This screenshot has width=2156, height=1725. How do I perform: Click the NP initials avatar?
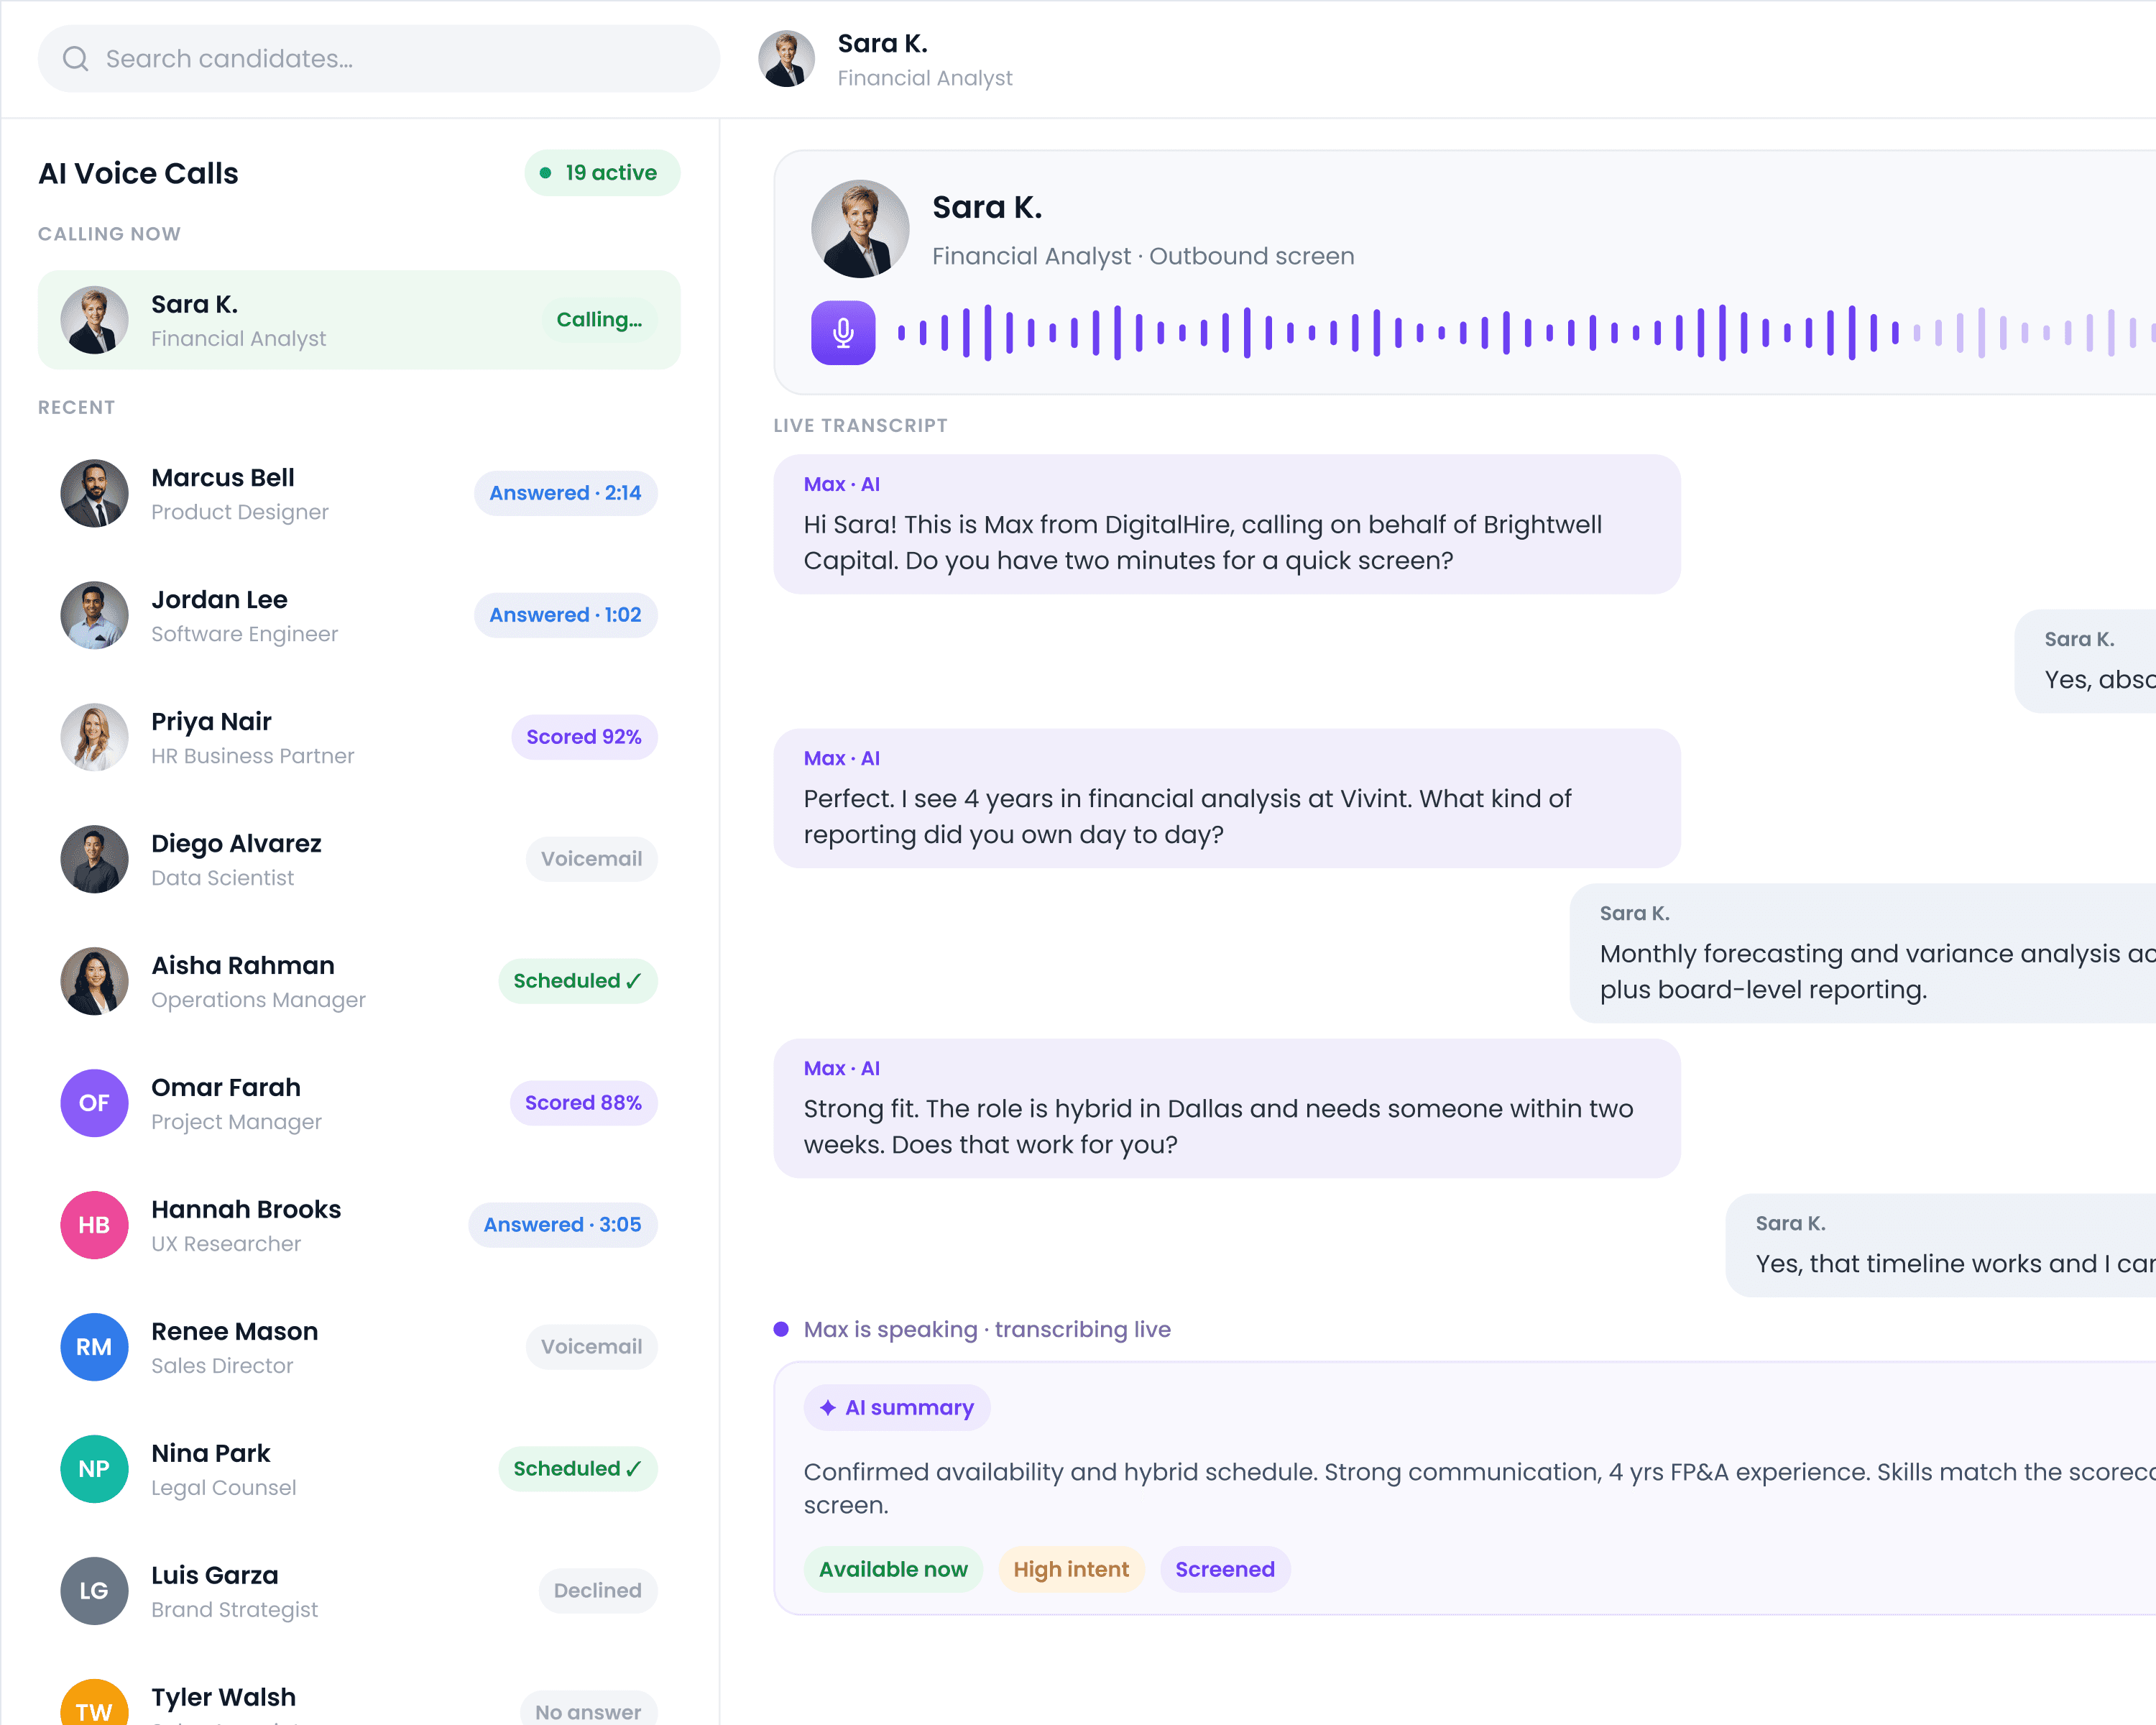94,1470
